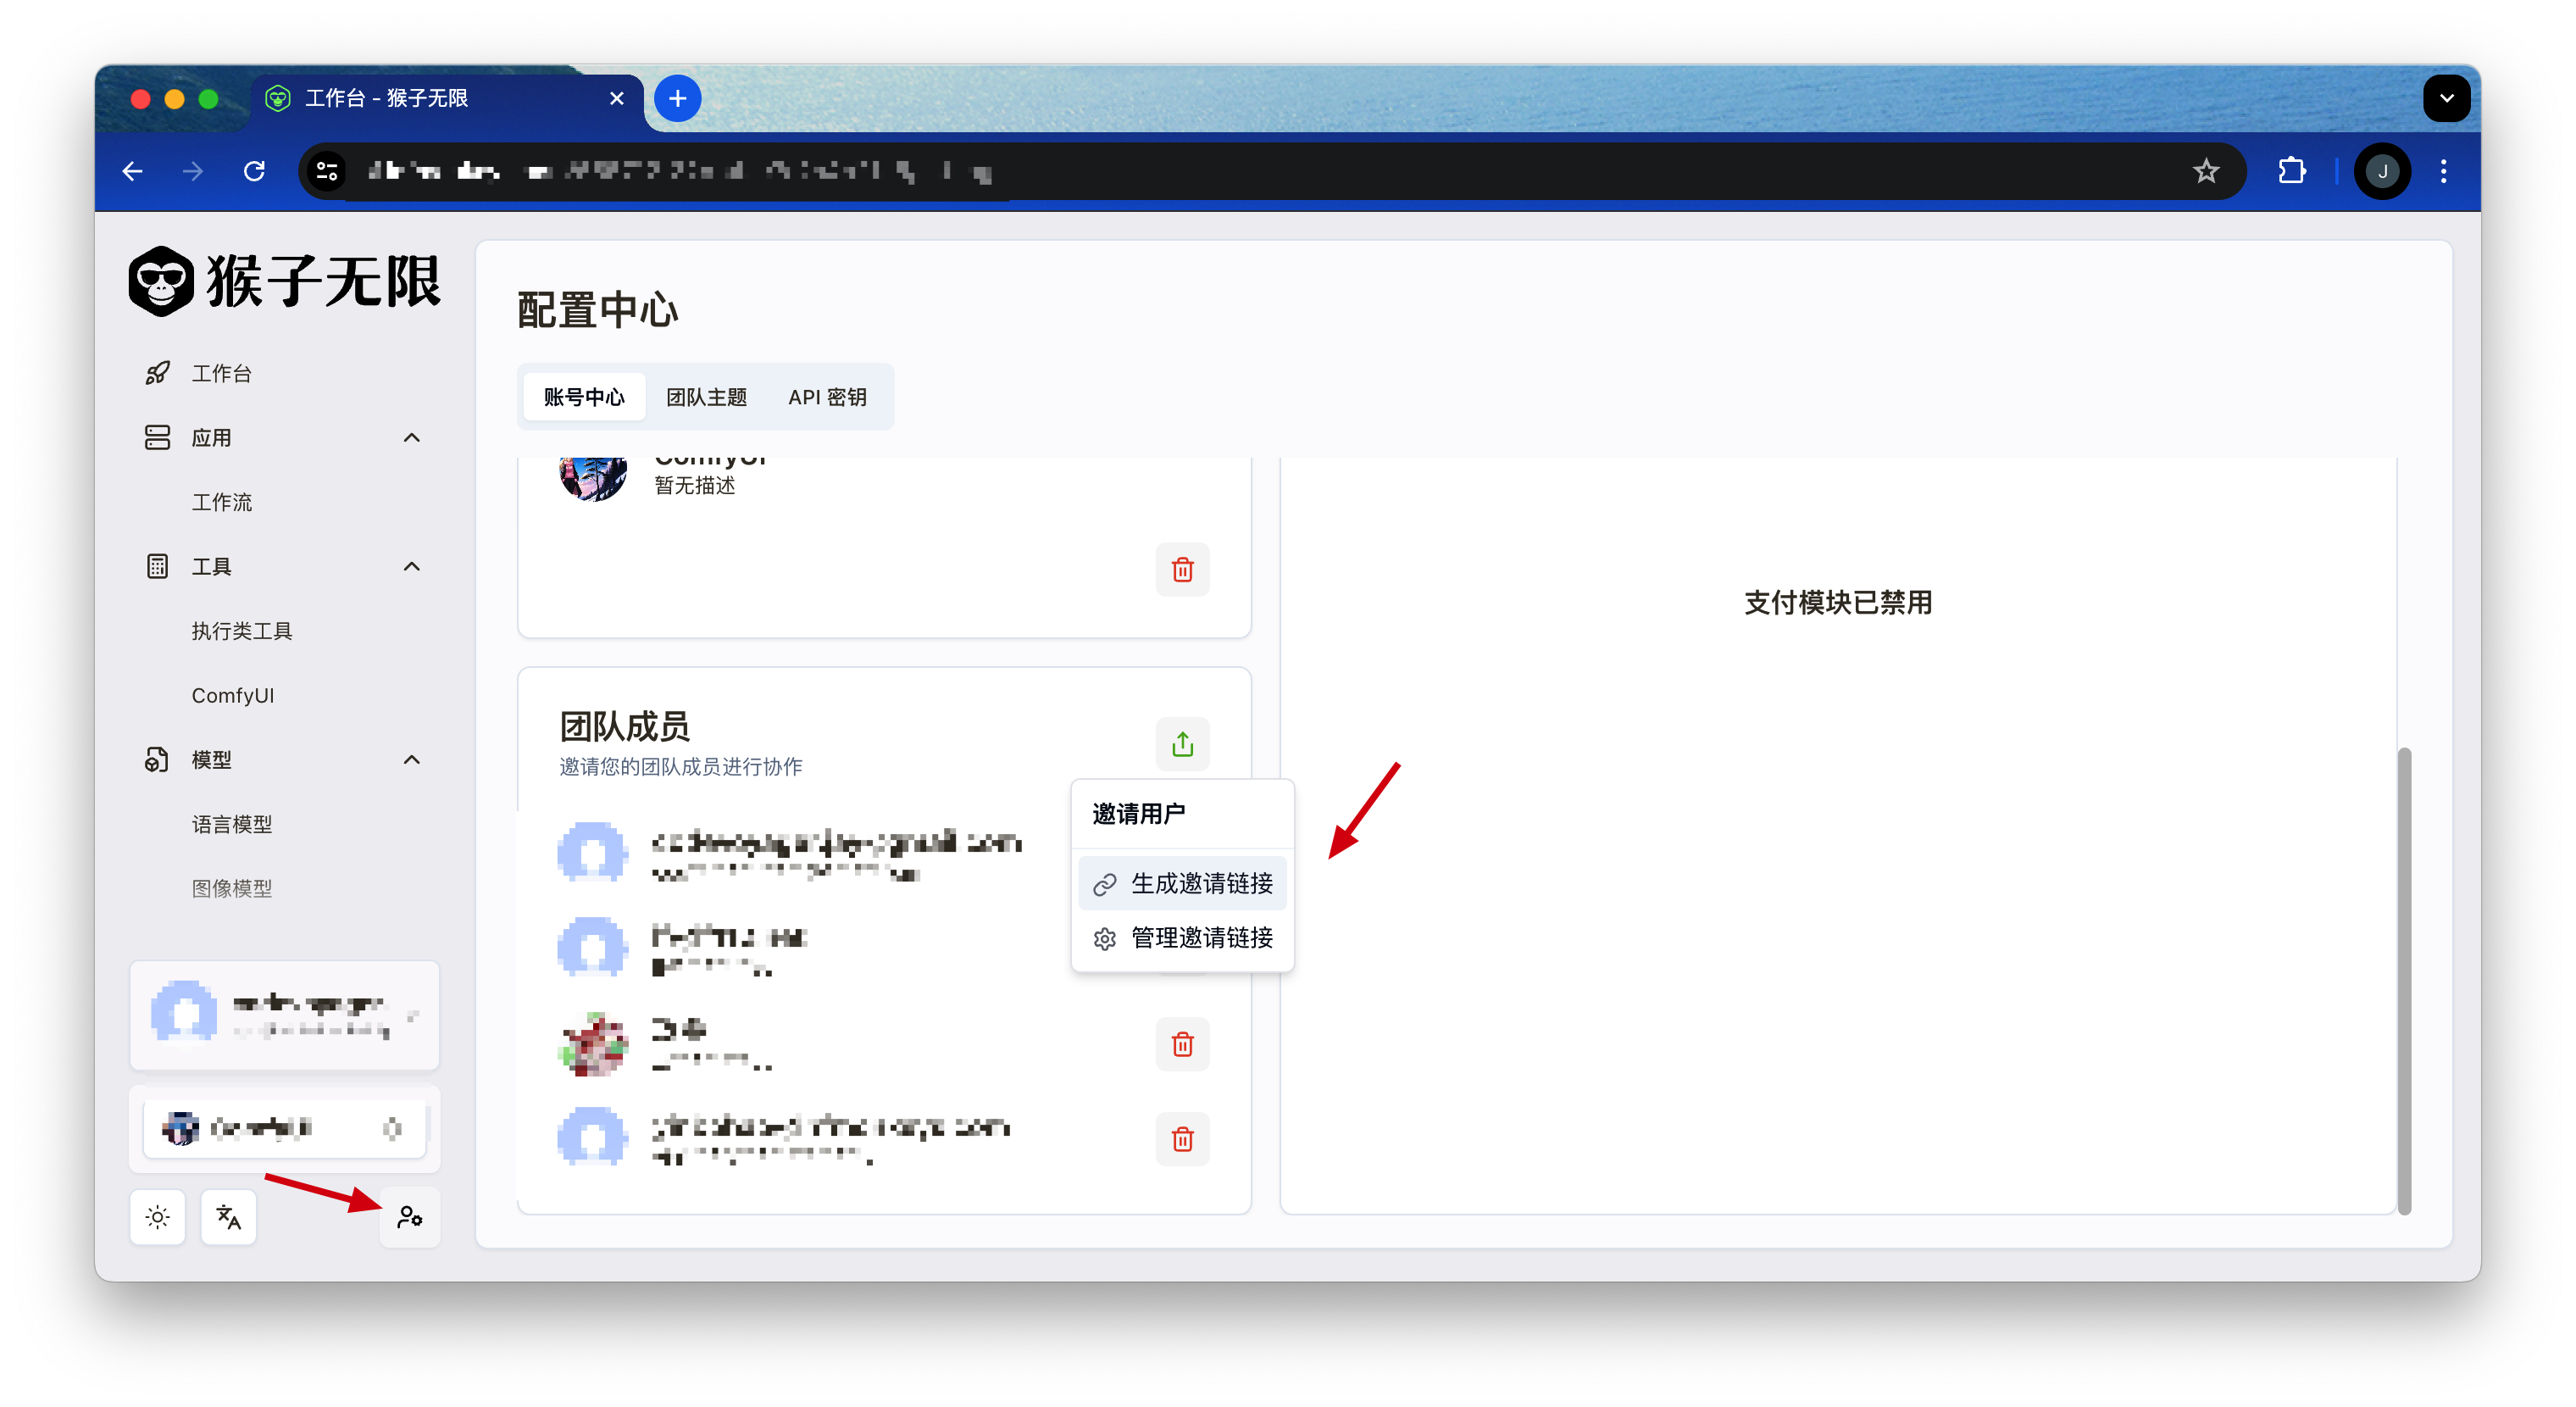Viewport: 2576px width, 1407px height.
Task: Go forward in browser history
Action: click(x=193, y=172)
